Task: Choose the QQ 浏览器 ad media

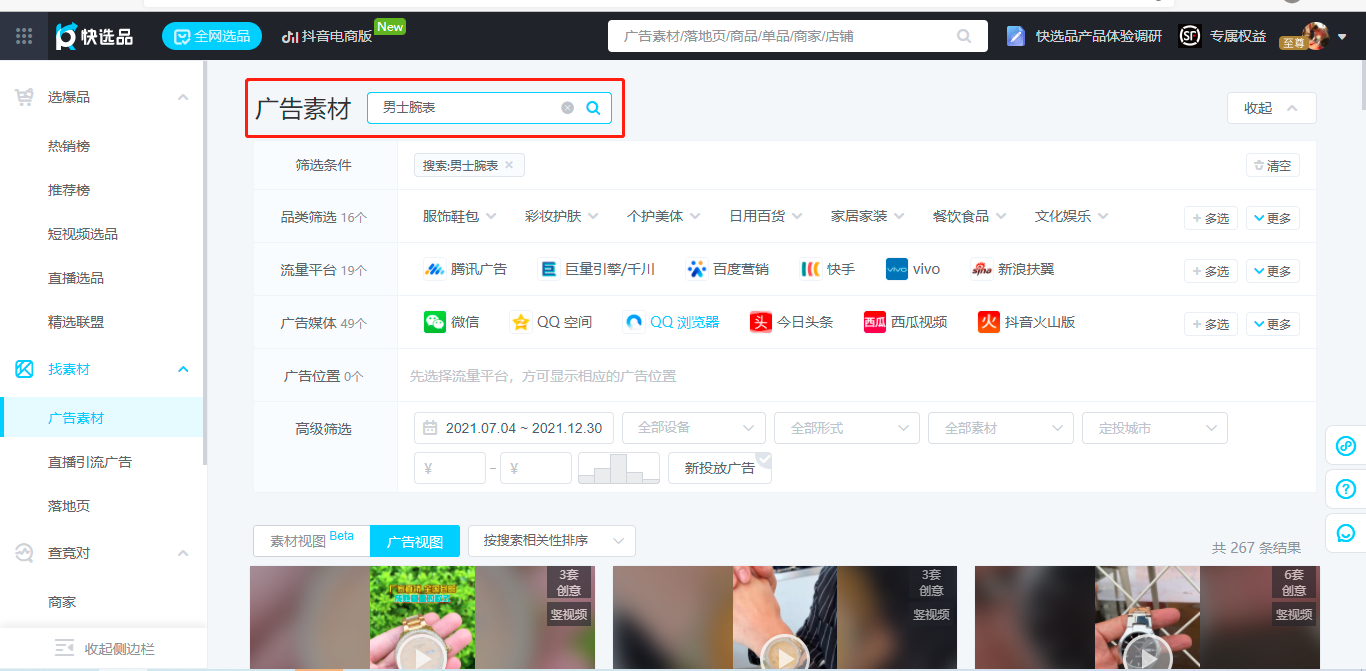Action: 672,322
